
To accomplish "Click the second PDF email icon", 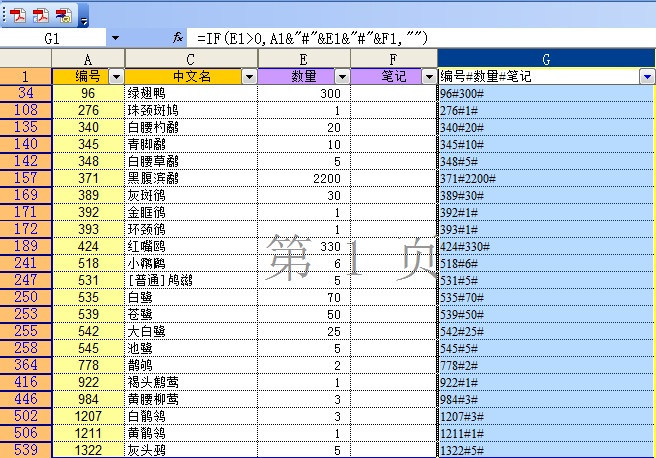I will [40, 14].
